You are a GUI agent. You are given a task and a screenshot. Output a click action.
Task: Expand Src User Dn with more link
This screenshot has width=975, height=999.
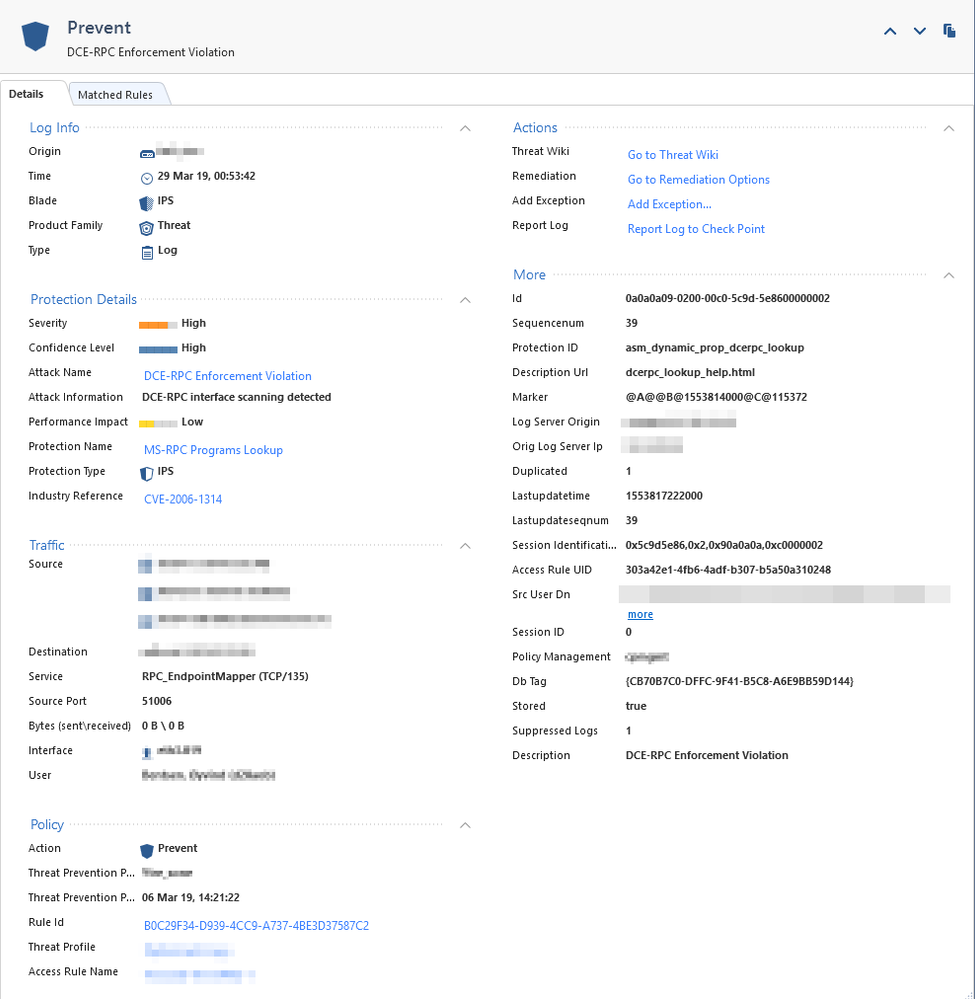(x=640, y=615)
